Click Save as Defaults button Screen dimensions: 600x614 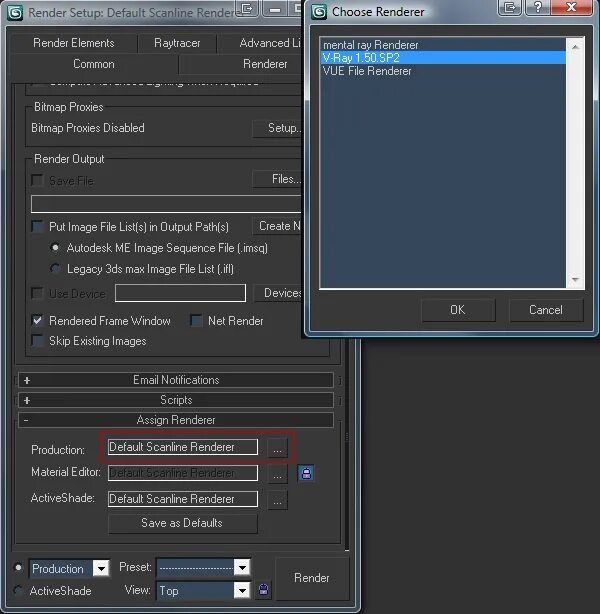click(x=182, y=523)
